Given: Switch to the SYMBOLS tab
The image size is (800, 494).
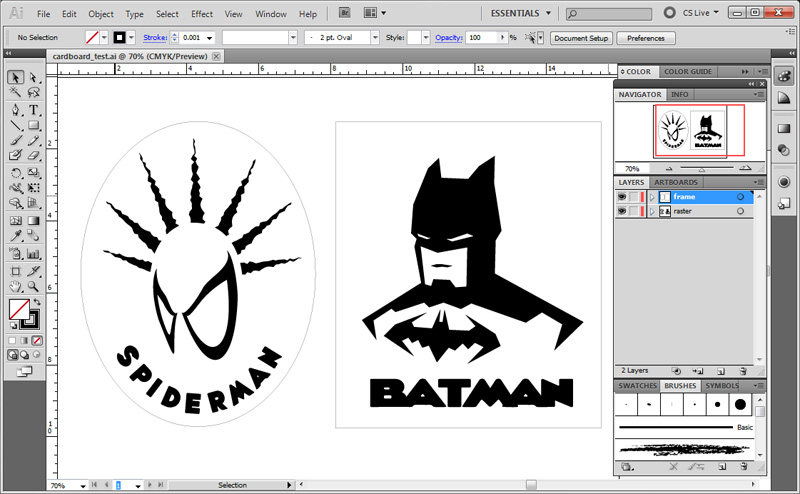Looking at the screenshot, I should pyautogui.click(x=721, y=386).
